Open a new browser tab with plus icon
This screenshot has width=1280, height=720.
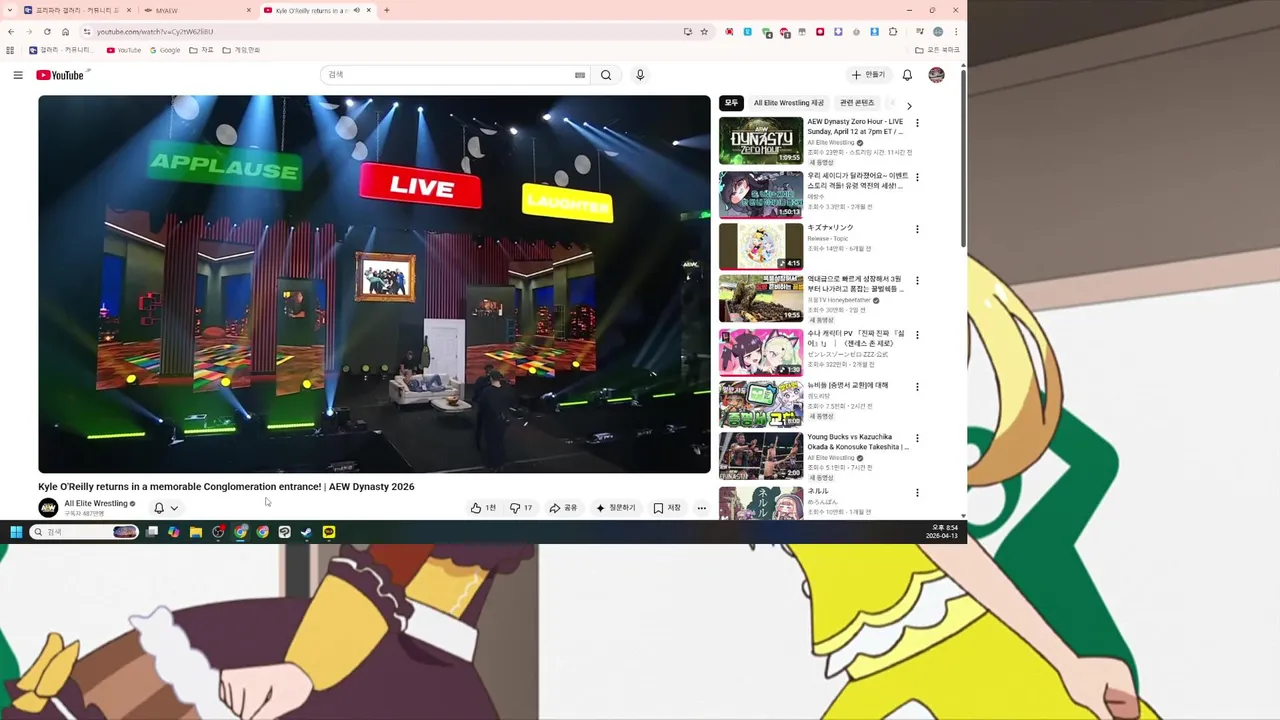(x=387, y=10)
